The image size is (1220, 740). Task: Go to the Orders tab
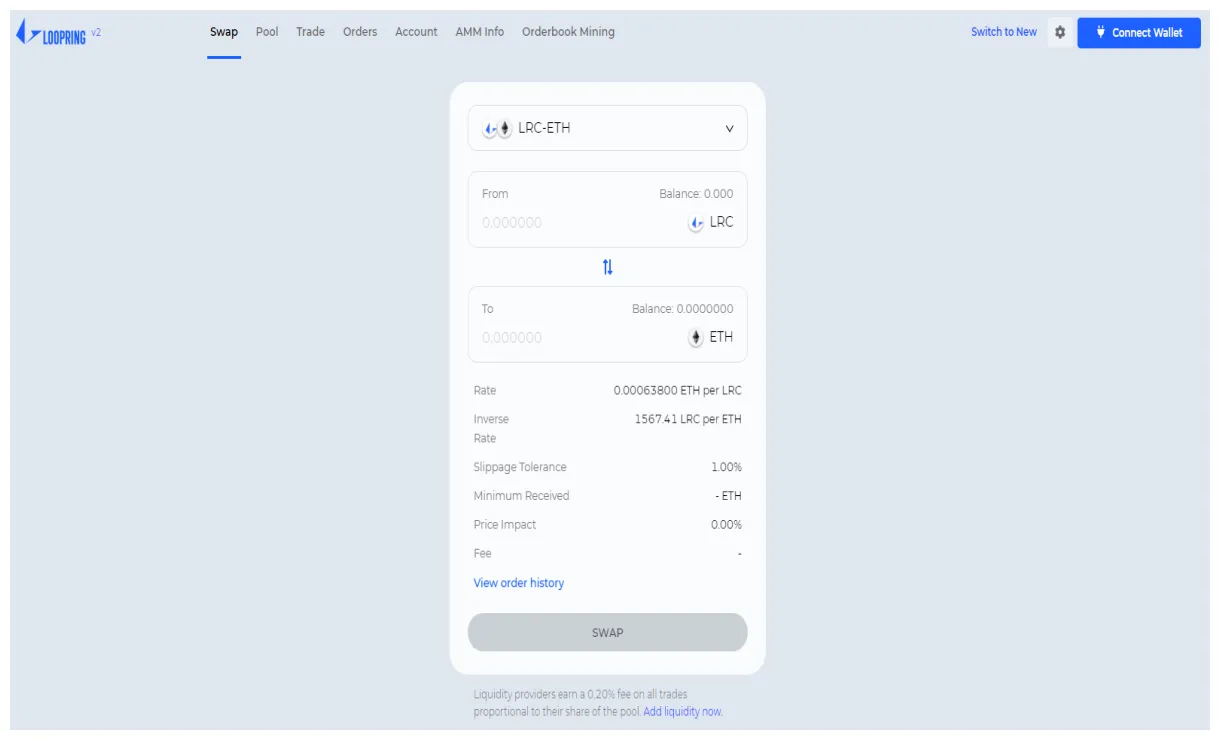360,32
